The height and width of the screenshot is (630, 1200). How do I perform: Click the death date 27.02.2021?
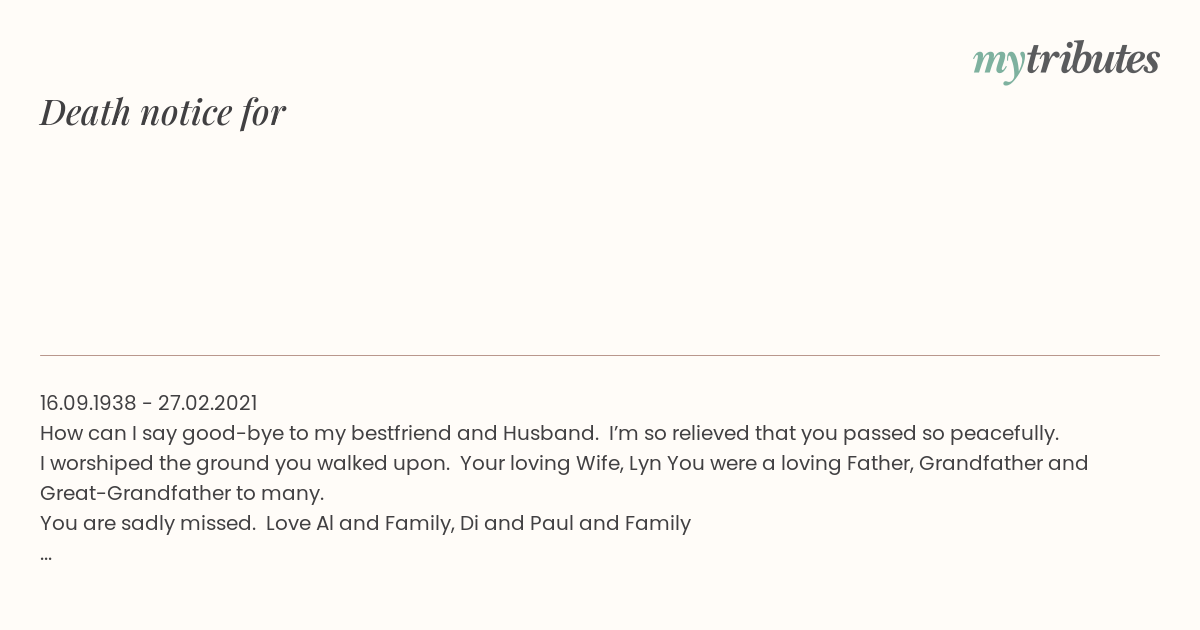tap(207, 403)
